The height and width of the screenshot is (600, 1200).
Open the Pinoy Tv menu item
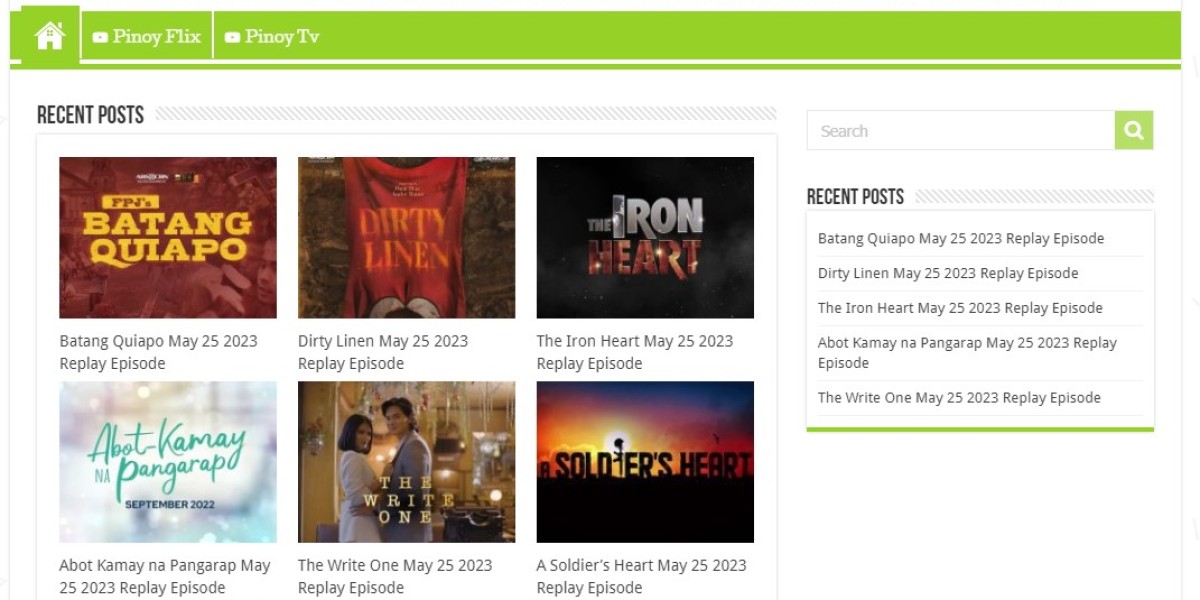272,37
